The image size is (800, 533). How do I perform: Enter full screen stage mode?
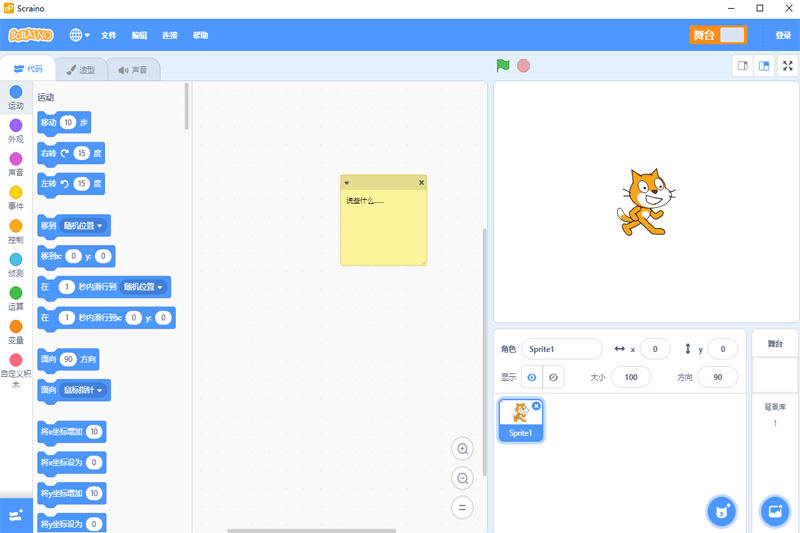pyautogui.click(x=788, y=66)
